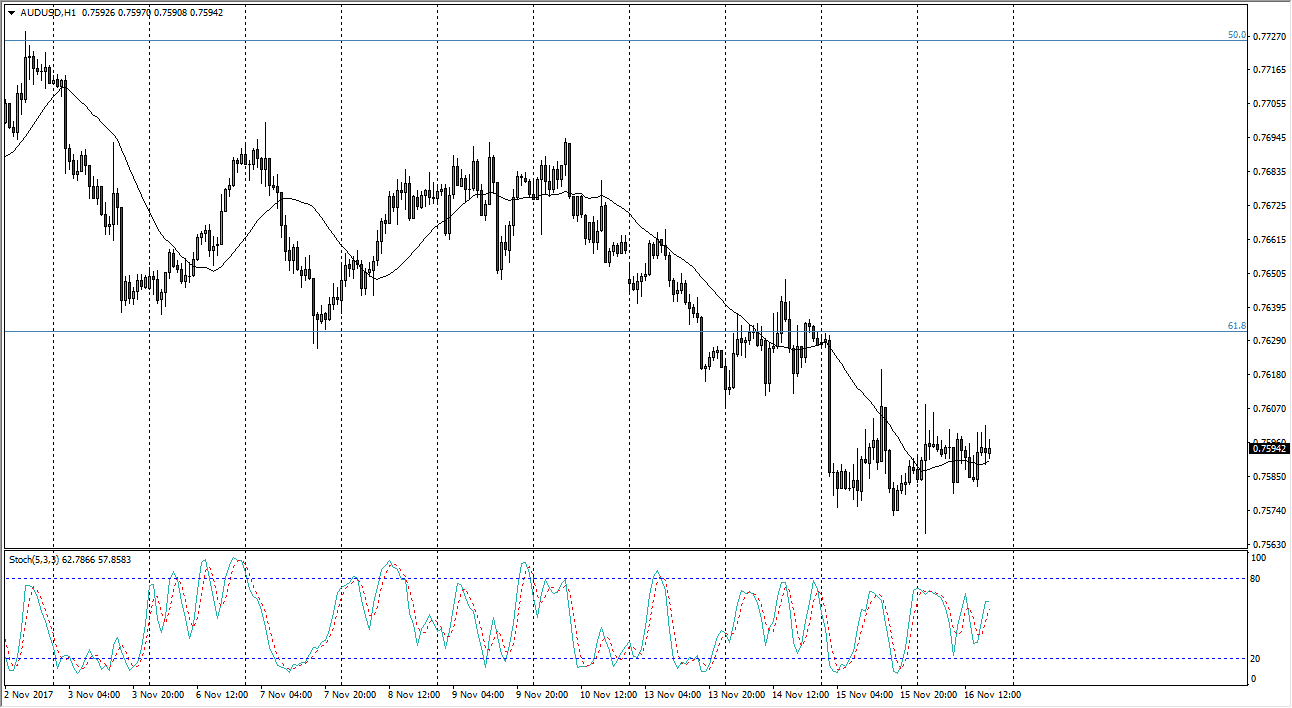This screenshot has width=1292, height=708.
Task: Click the 0.75630 price at axis bottom
Action: [1268, 545]
